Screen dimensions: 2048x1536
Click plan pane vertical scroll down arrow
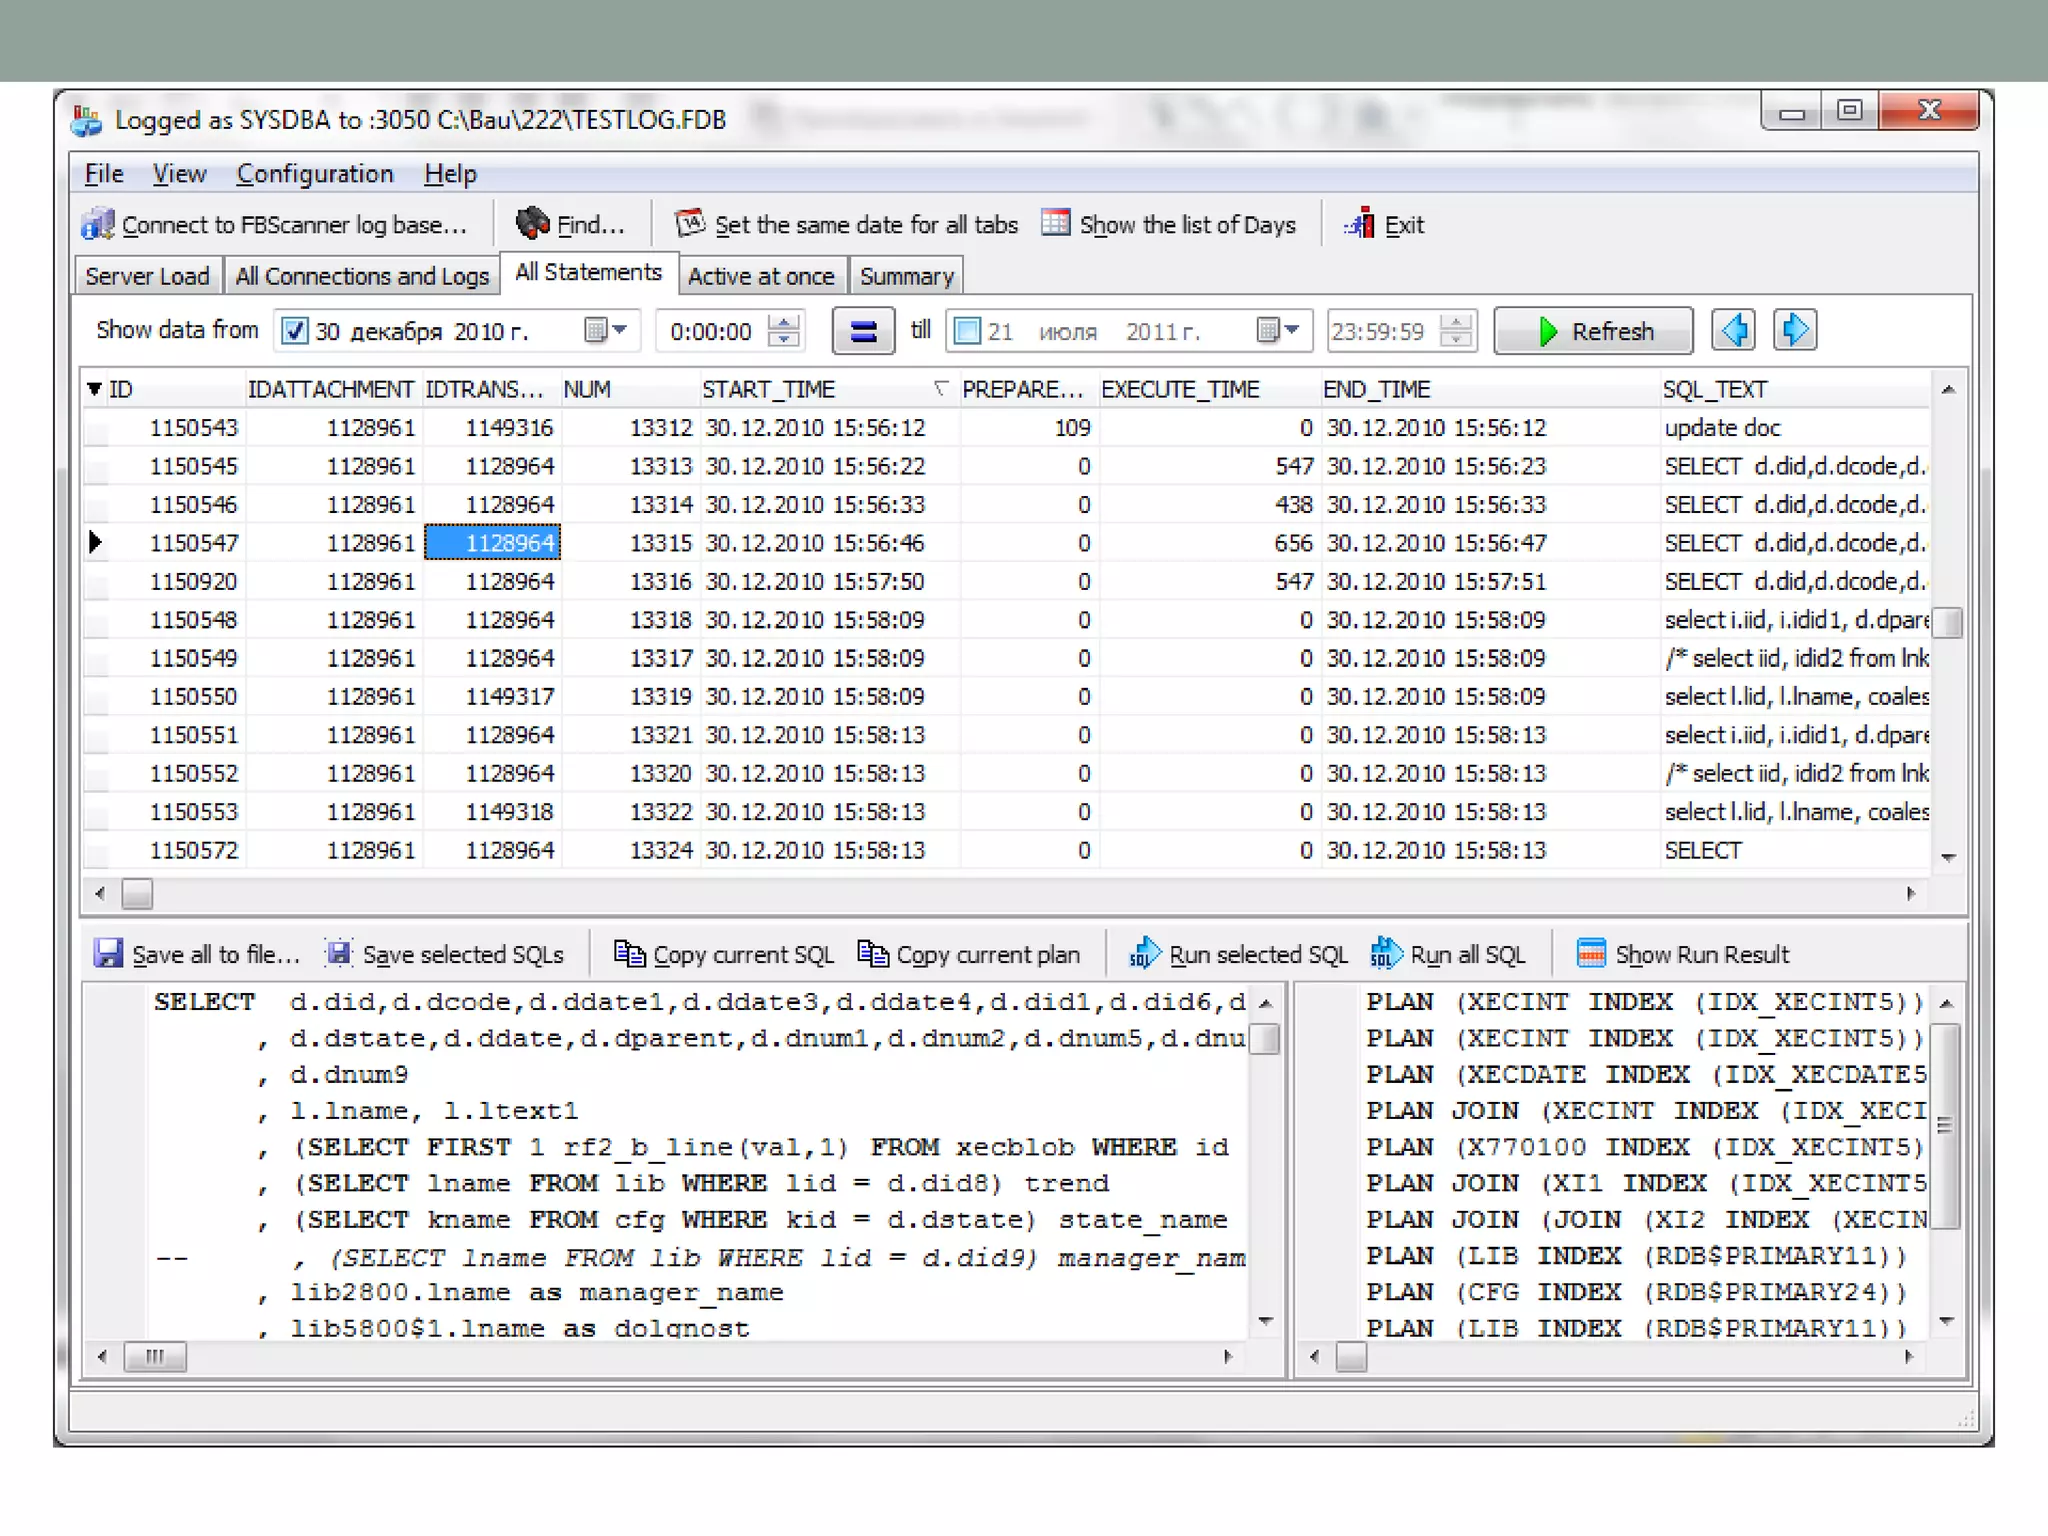[x=1946, y=1321]
